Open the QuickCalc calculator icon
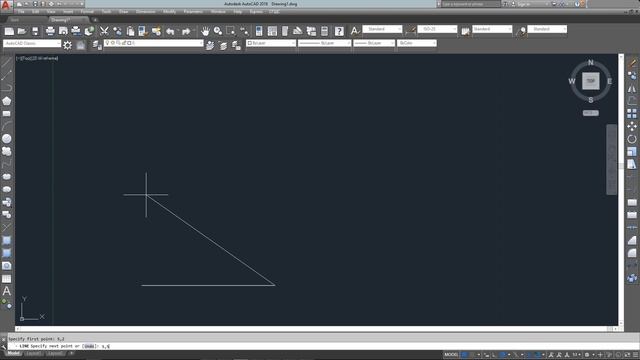Screen dimensions: 640x360 point(324,31)
